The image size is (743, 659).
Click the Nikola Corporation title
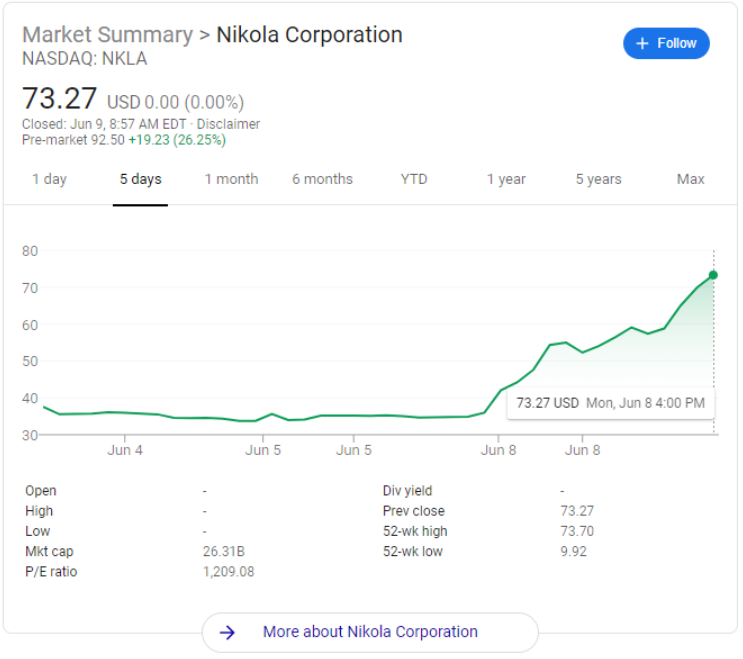coord(309,35)
